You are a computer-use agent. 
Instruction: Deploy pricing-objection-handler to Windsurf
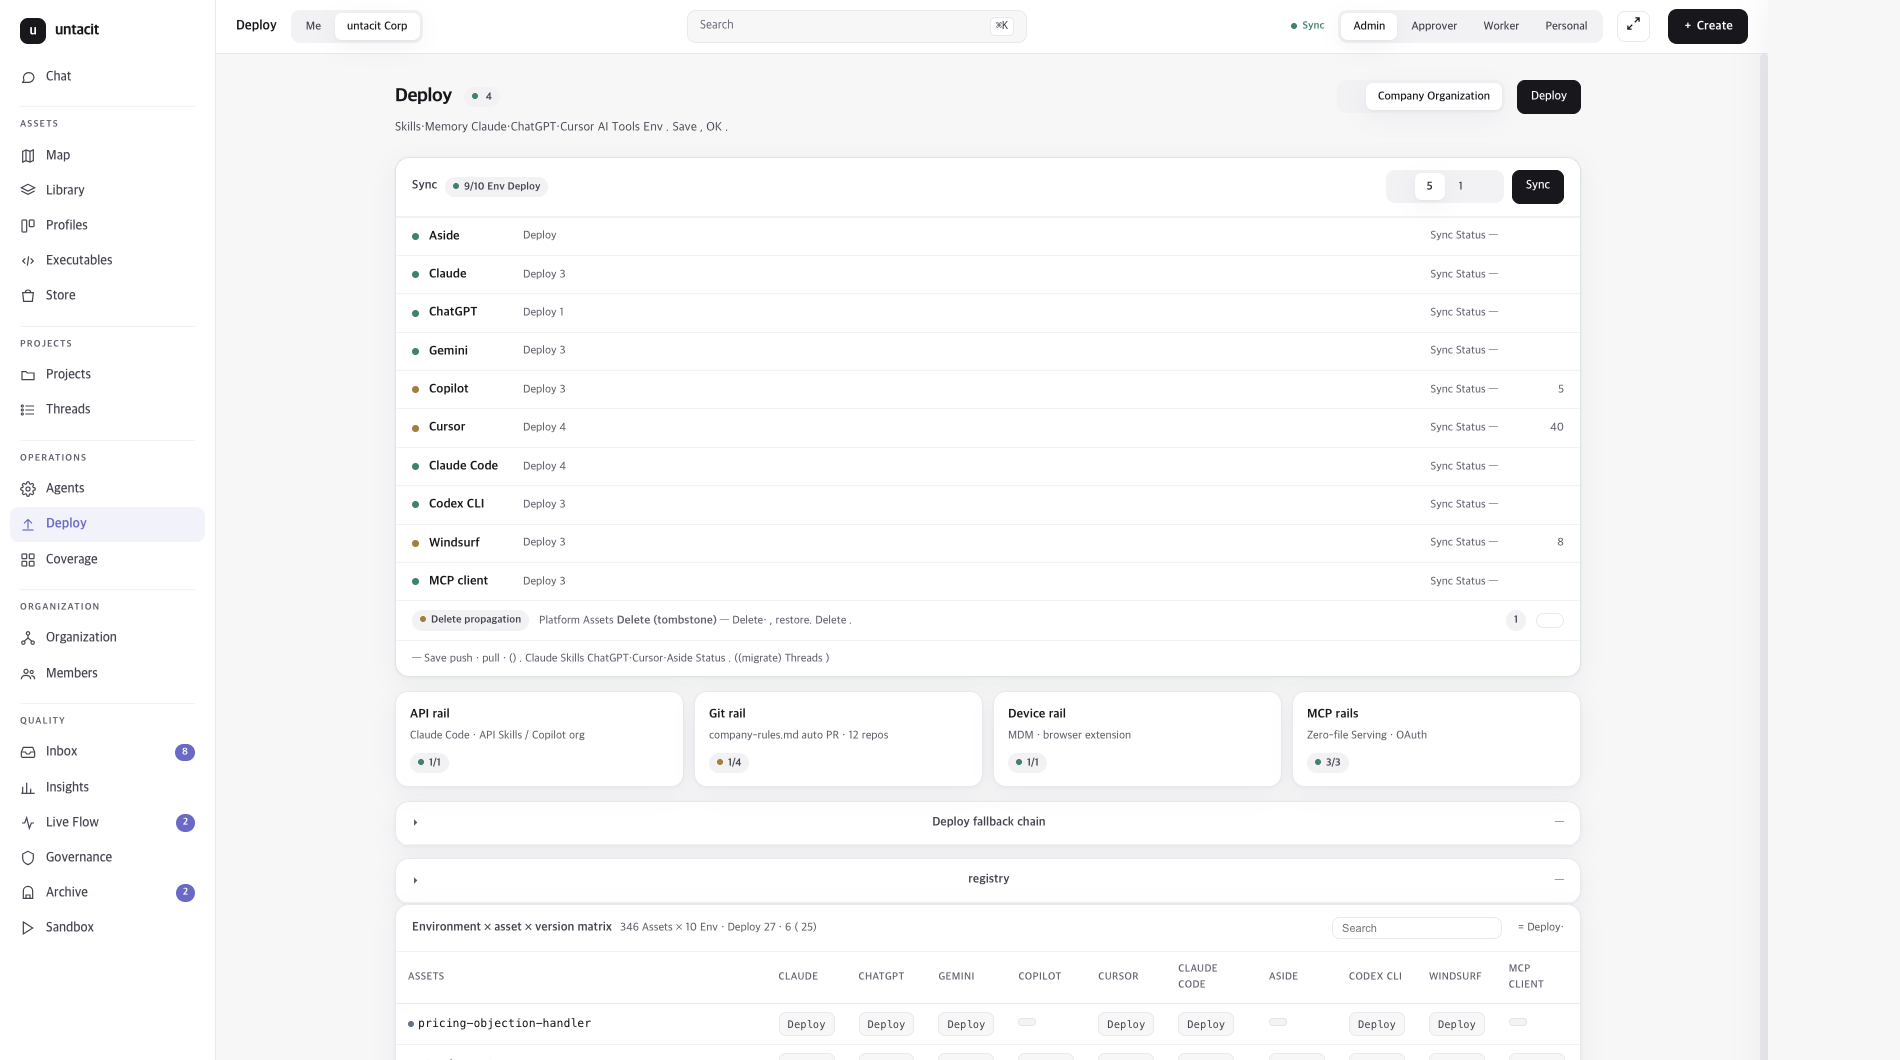[1456, 1024]
